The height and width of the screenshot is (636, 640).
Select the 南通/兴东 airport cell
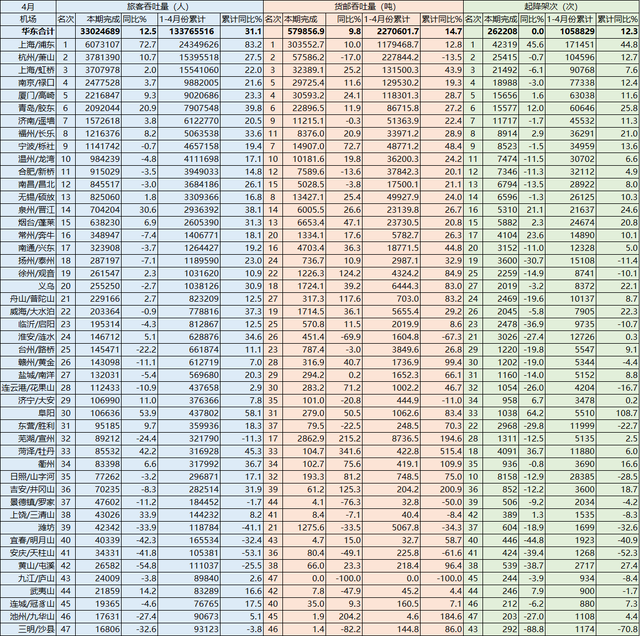(28, 248)
